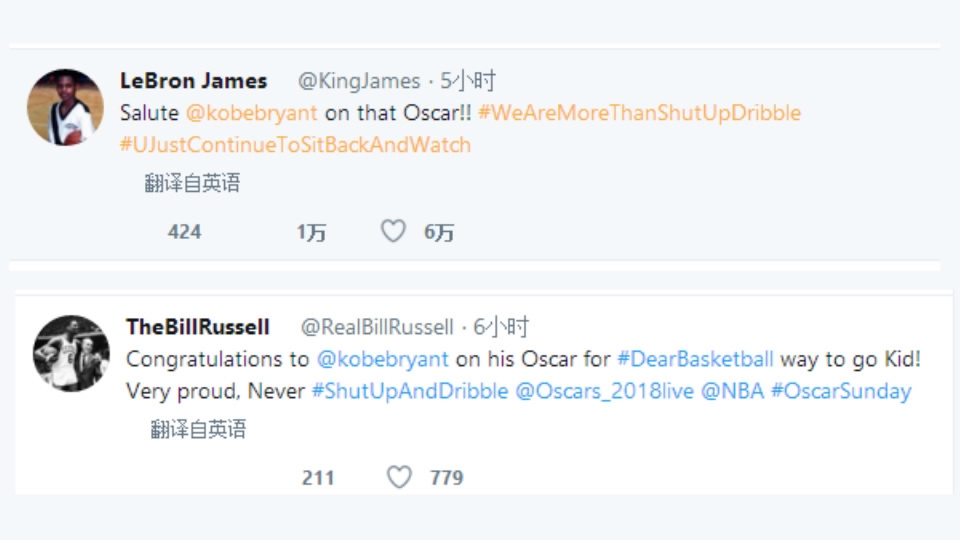Open the @KingJames handle
Image resolution: width=960 pixels, height=540 pixels.
point(359,81)
